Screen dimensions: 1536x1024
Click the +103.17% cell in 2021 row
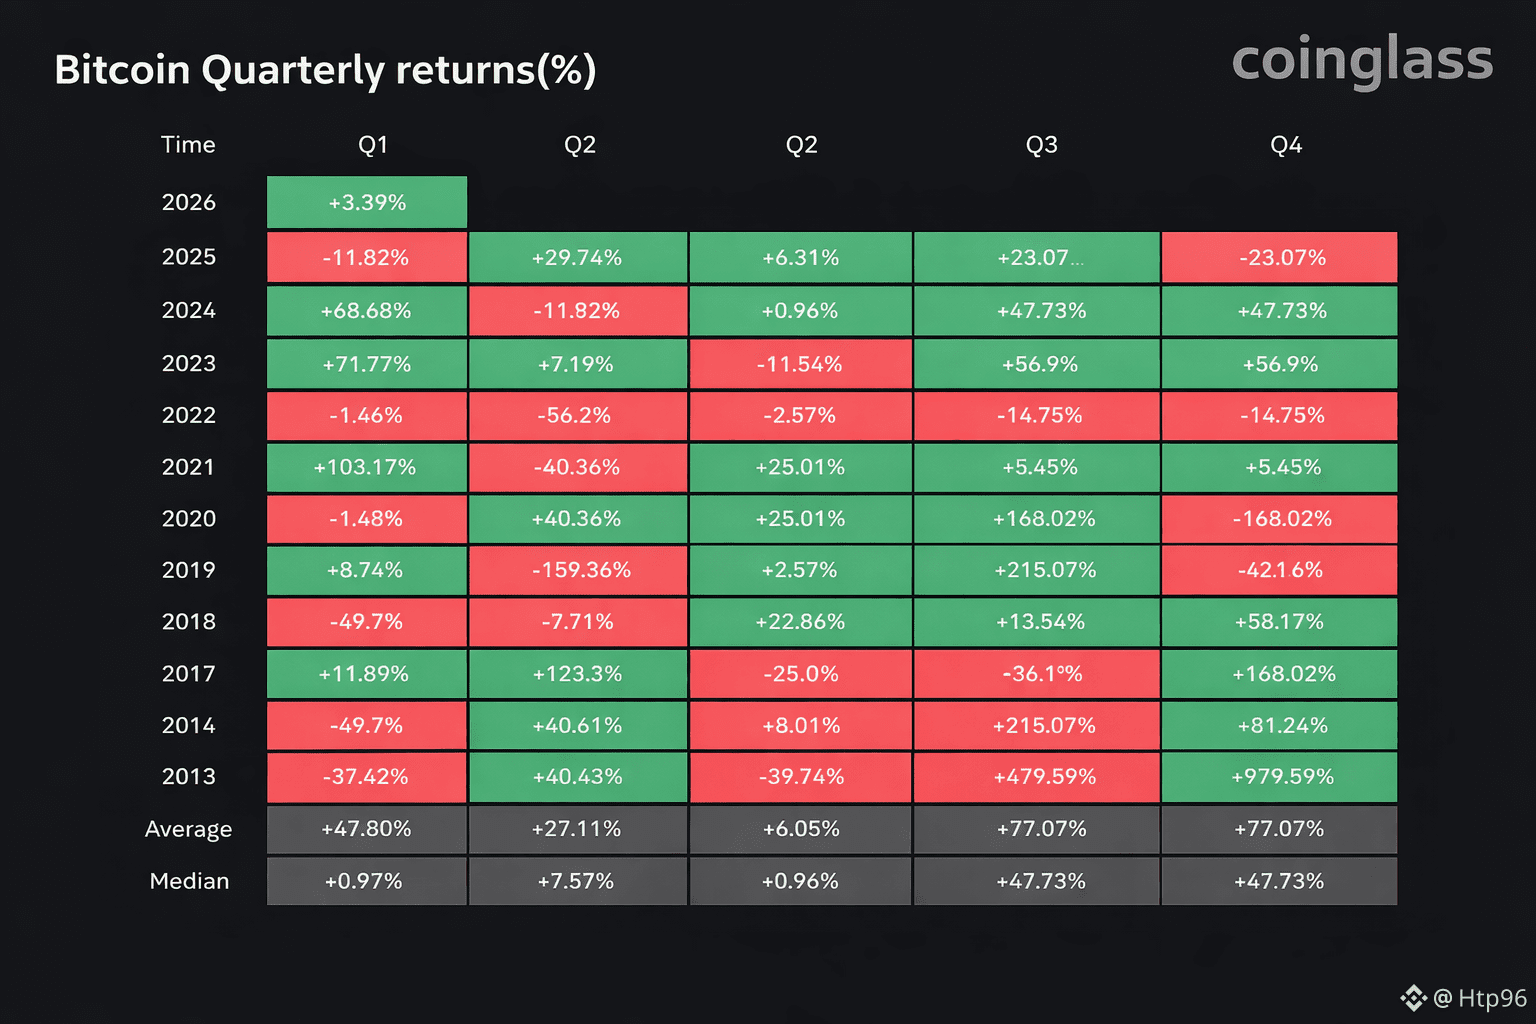[366, 467]
